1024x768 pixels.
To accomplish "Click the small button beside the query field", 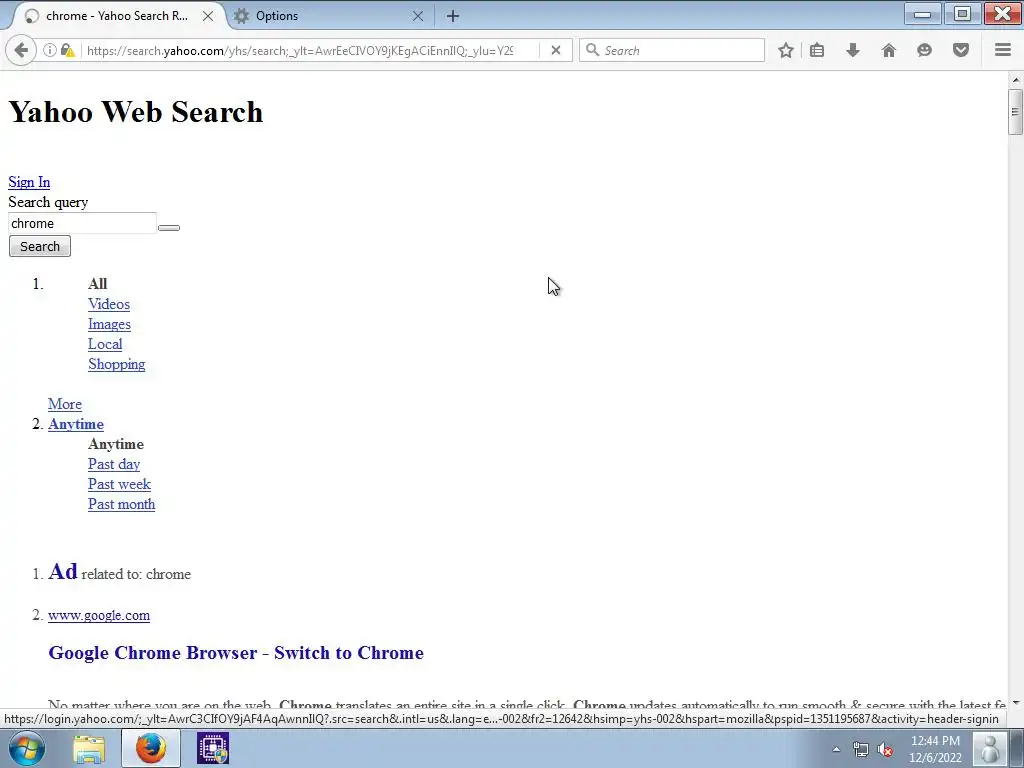I will (x=168, y=227).
